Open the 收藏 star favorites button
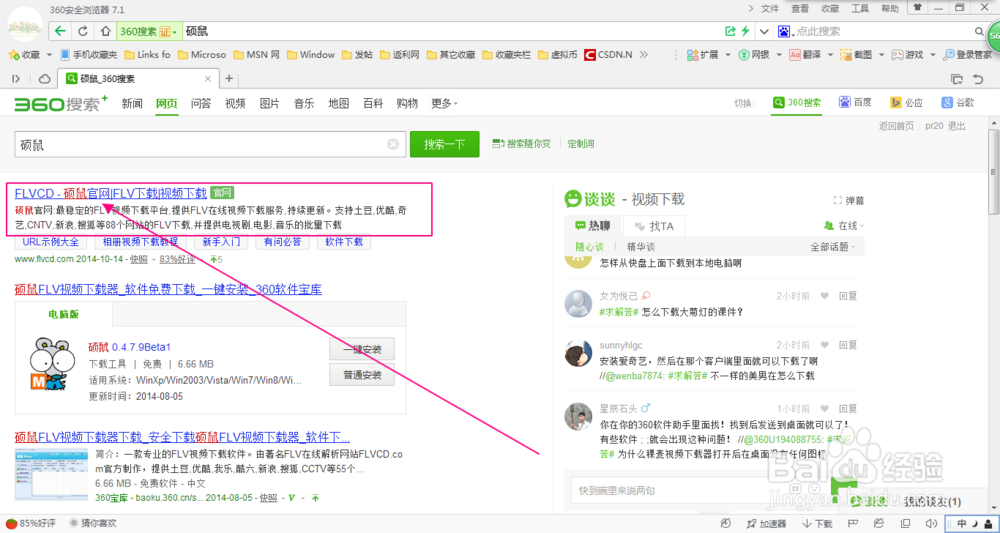 click(24, 55)
